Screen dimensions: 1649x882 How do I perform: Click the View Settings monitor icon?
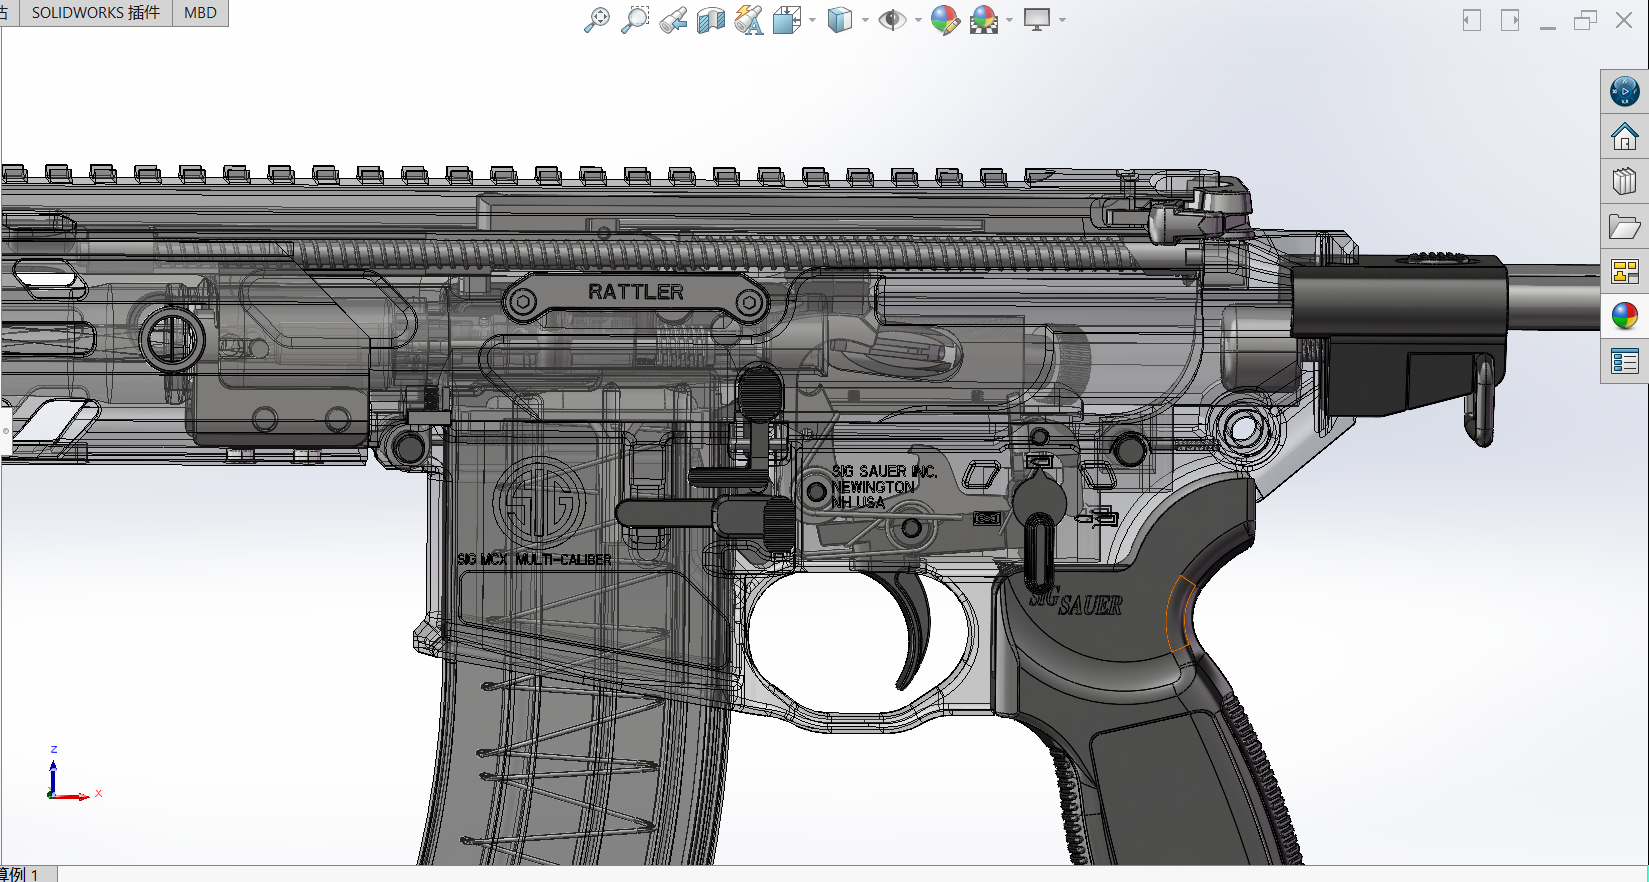[x=1037, y=19]
